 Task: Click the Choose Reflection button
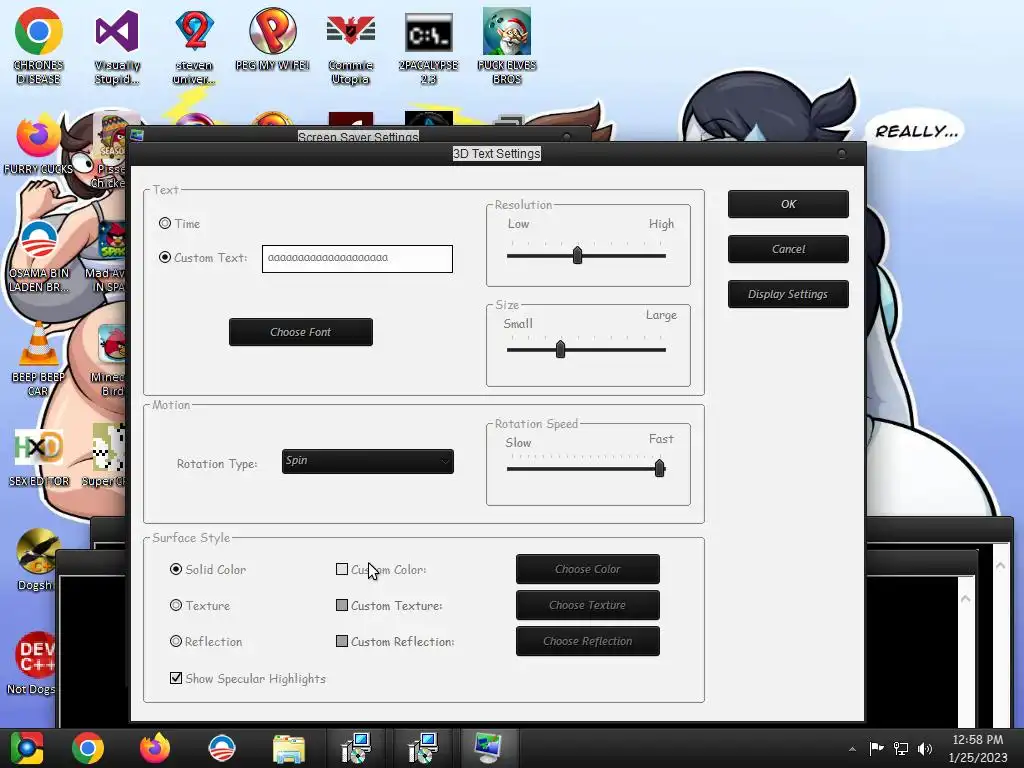point(588,641)
